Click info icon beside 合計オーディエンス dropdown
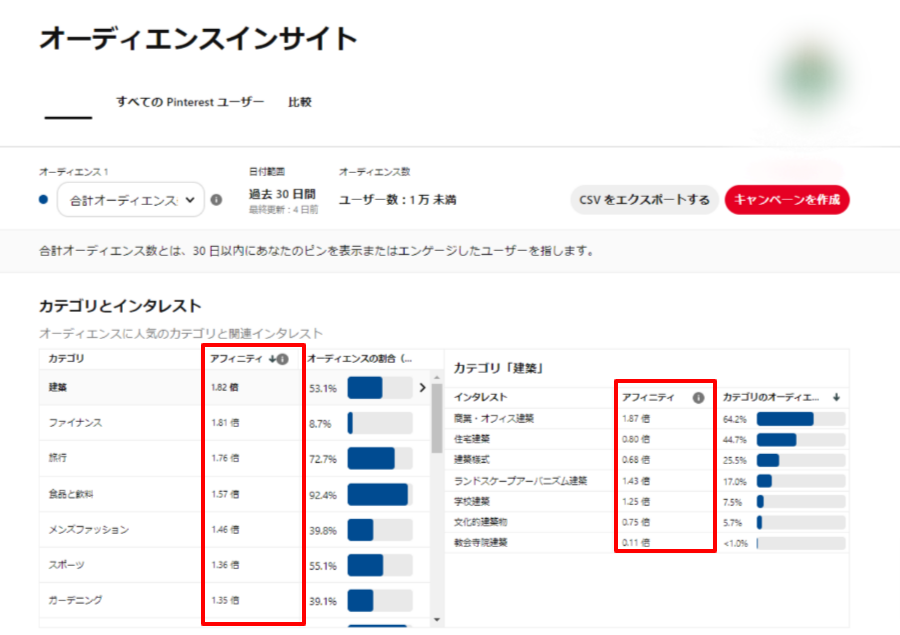The height and width of the screenshot is (635, 900). 216,200
